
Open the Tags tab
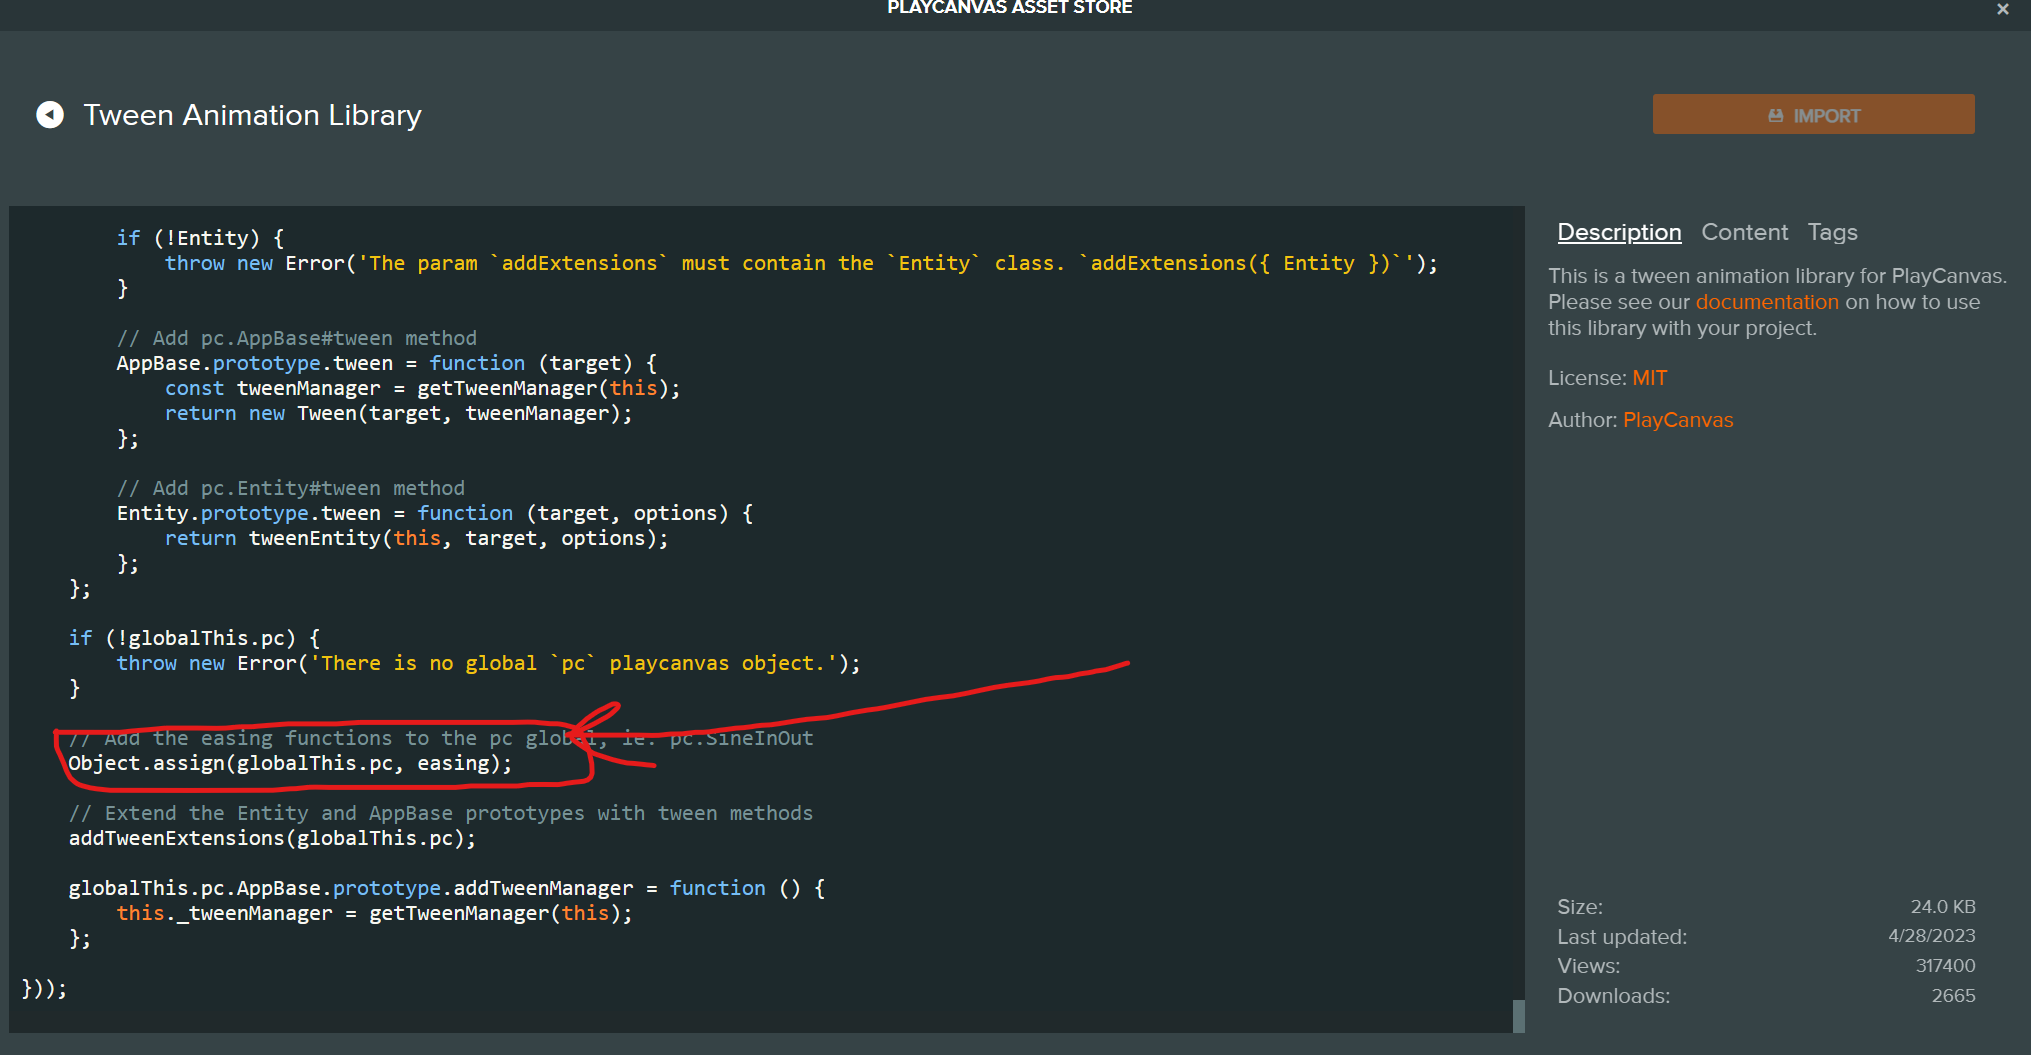[1832, 232]
